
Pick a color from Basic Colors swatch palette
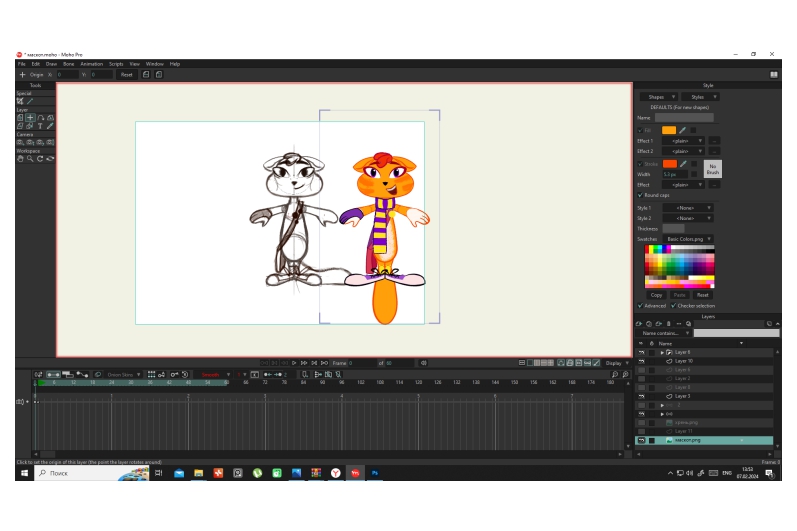680,266
